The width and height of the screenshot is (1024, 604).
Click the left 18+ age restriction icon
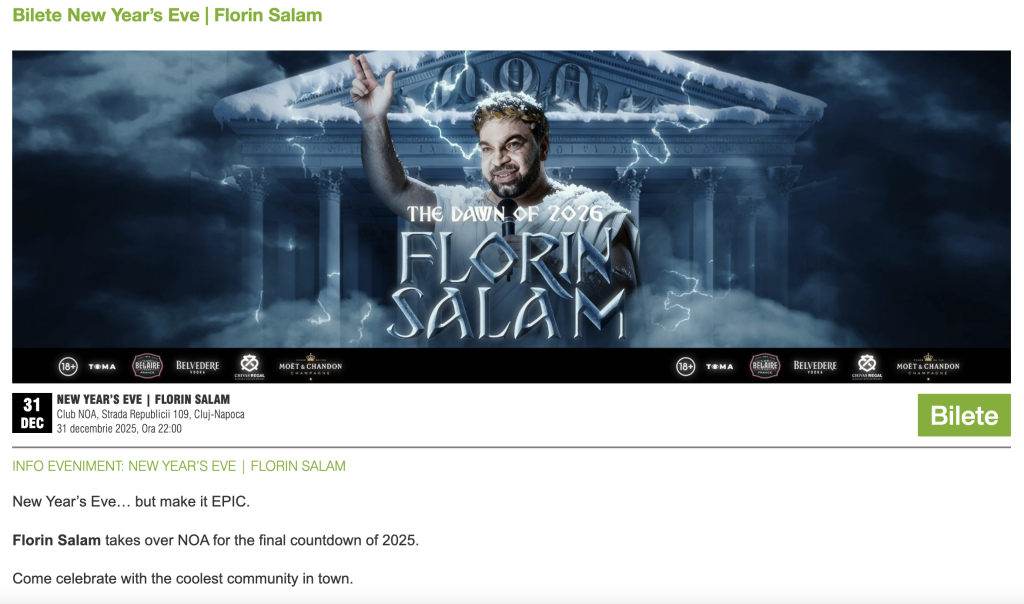tap(68, 366)
